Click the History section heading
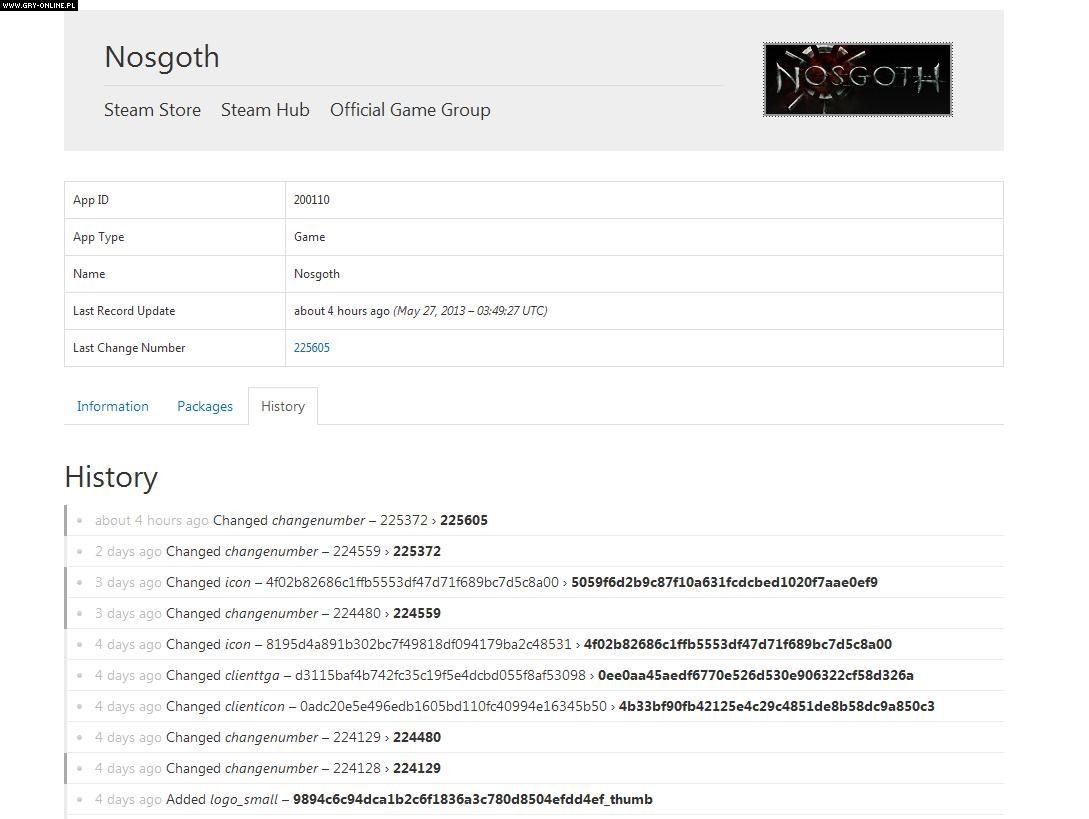Viewport: 1089px width, 819px height. (111, 477)
